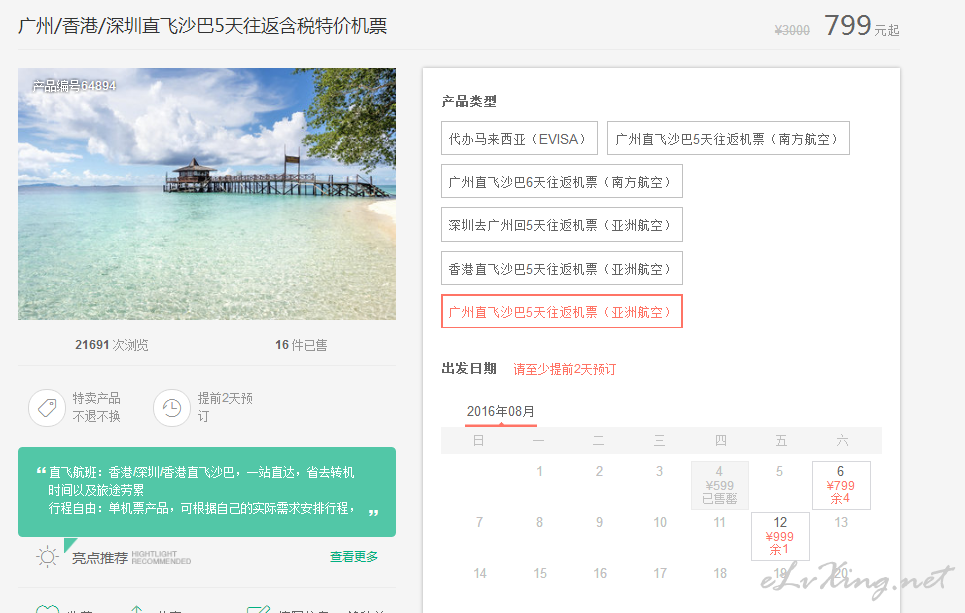Select August 6 departure at ¥799
Image resolution: width=965 pixels, height=613 pixels.
click(x=841, y=485)
